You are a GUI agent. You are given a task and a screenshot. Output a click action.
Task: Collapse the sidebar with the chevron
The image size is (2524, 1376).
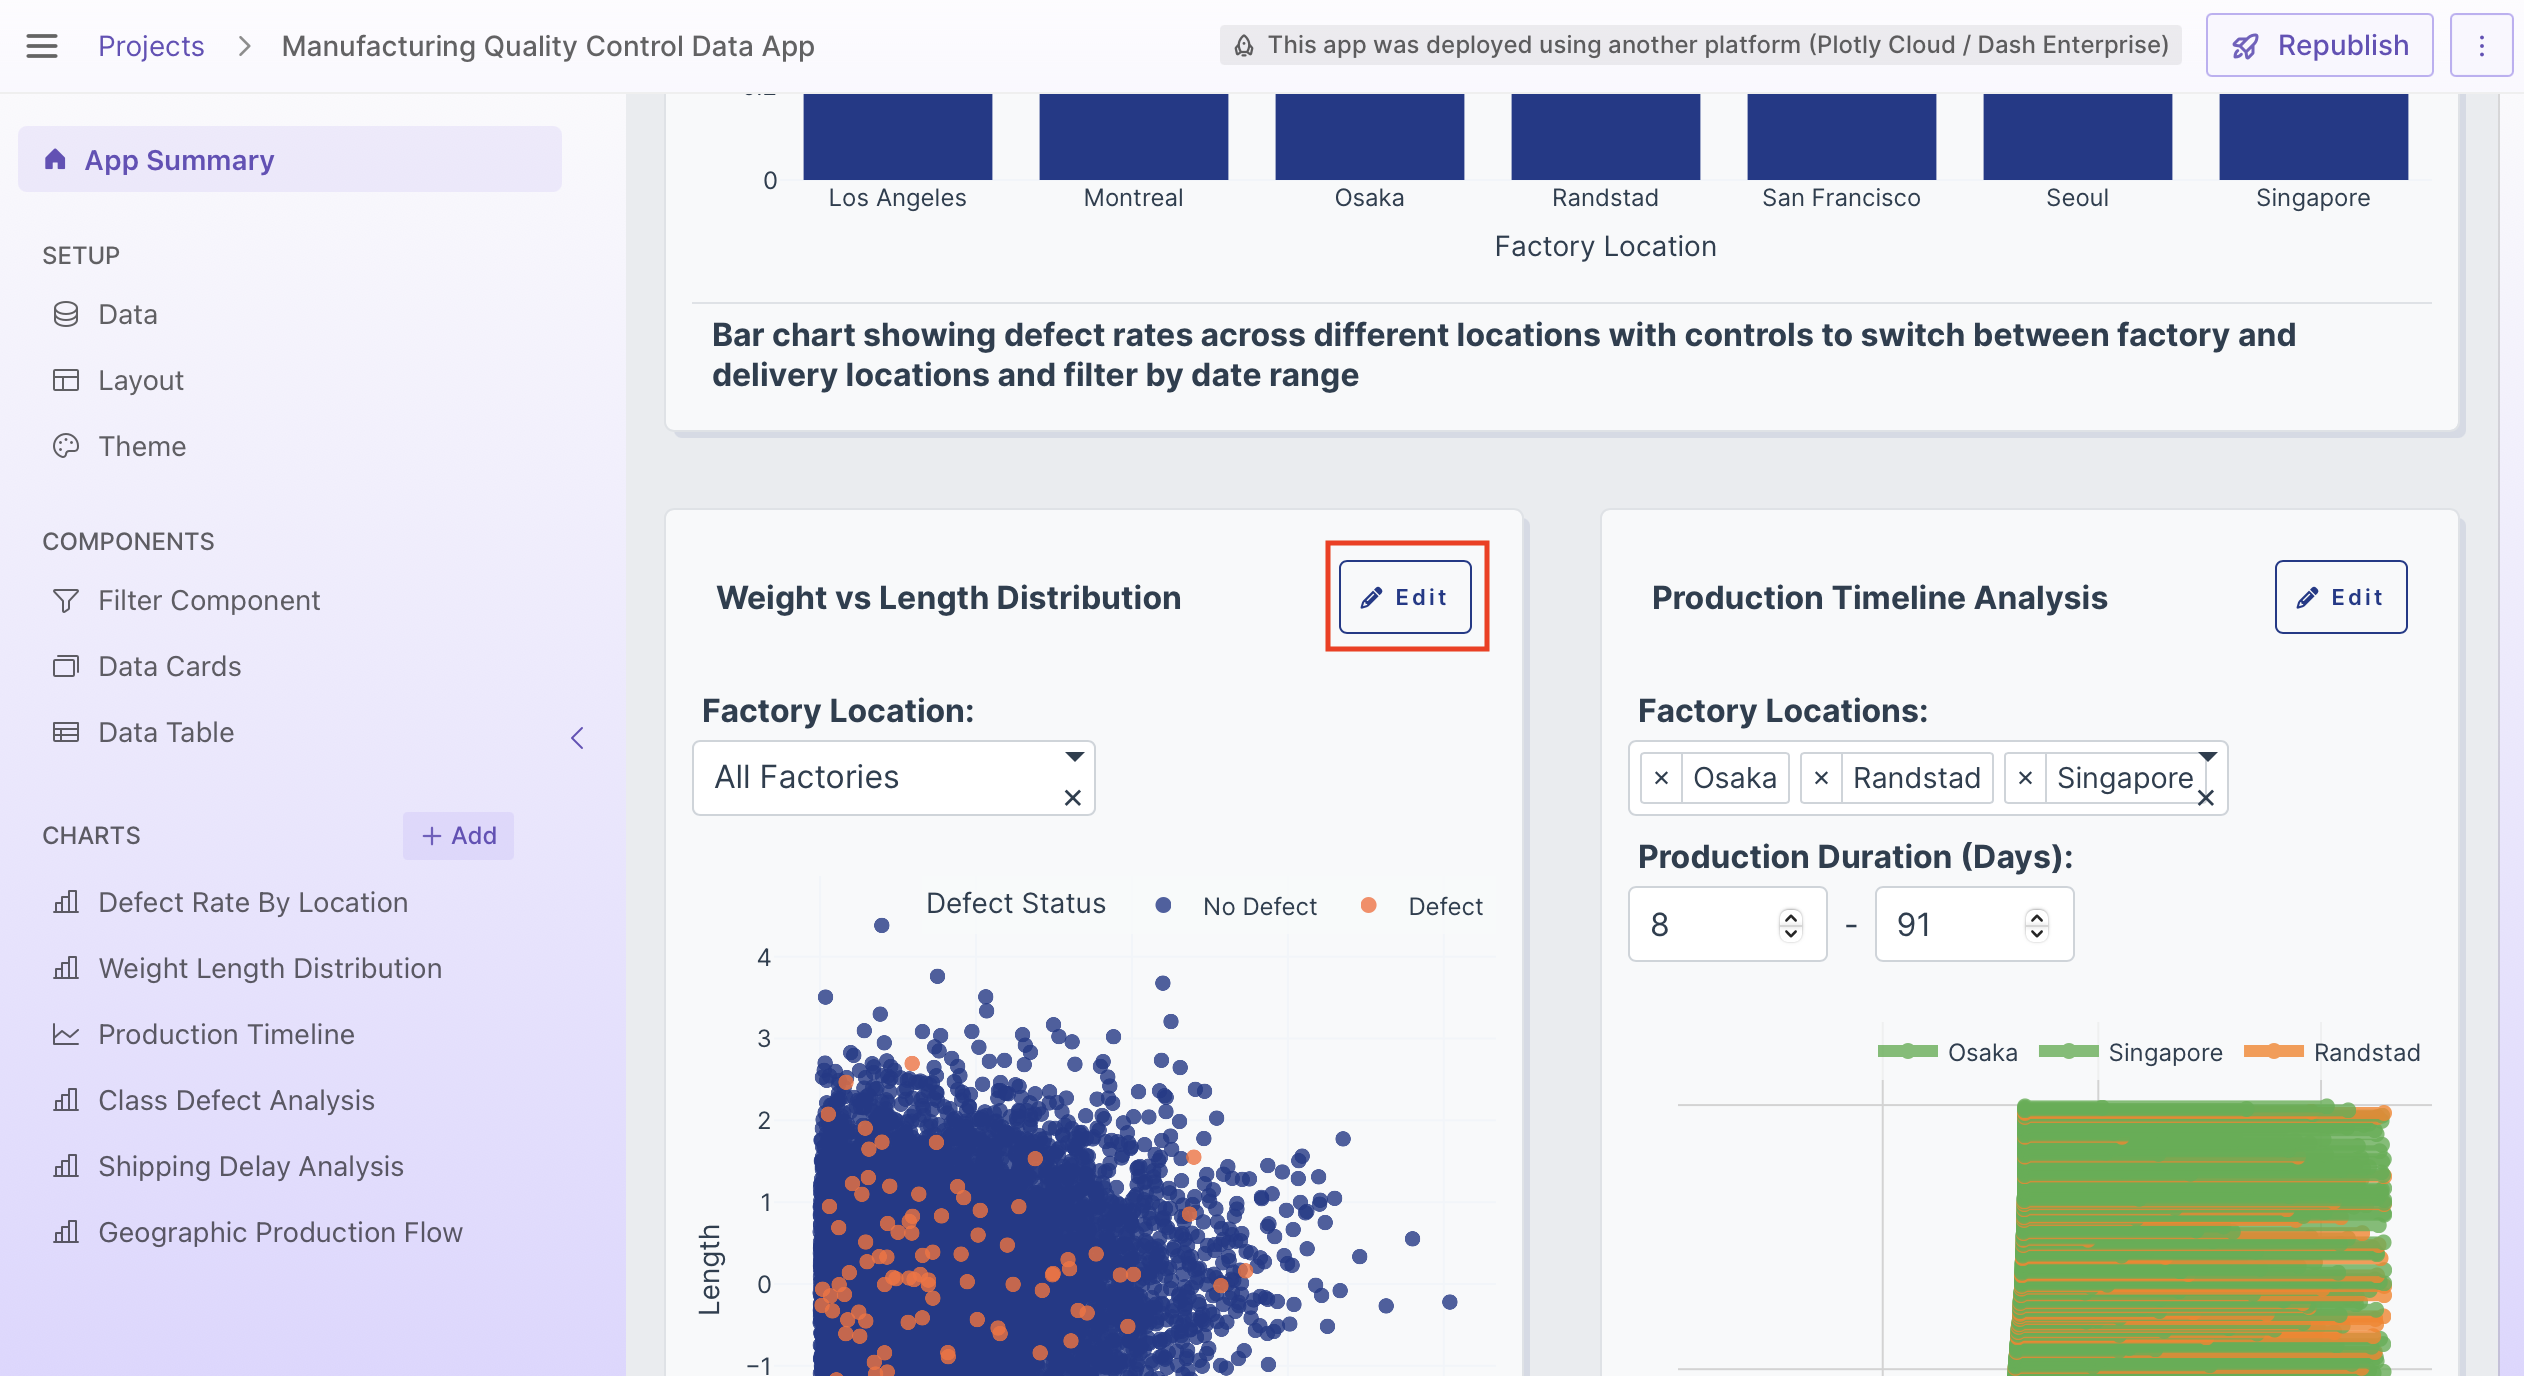pyautogui.click(x=577, y=738)
